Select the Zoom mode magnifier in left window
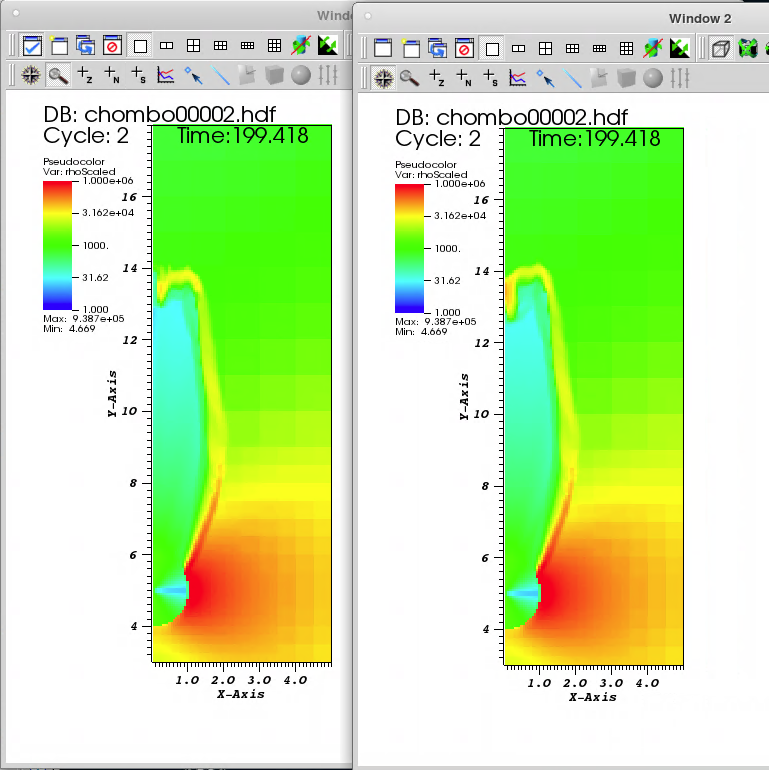The width and height of the screenshot is (769, 770). click(58, 75)
